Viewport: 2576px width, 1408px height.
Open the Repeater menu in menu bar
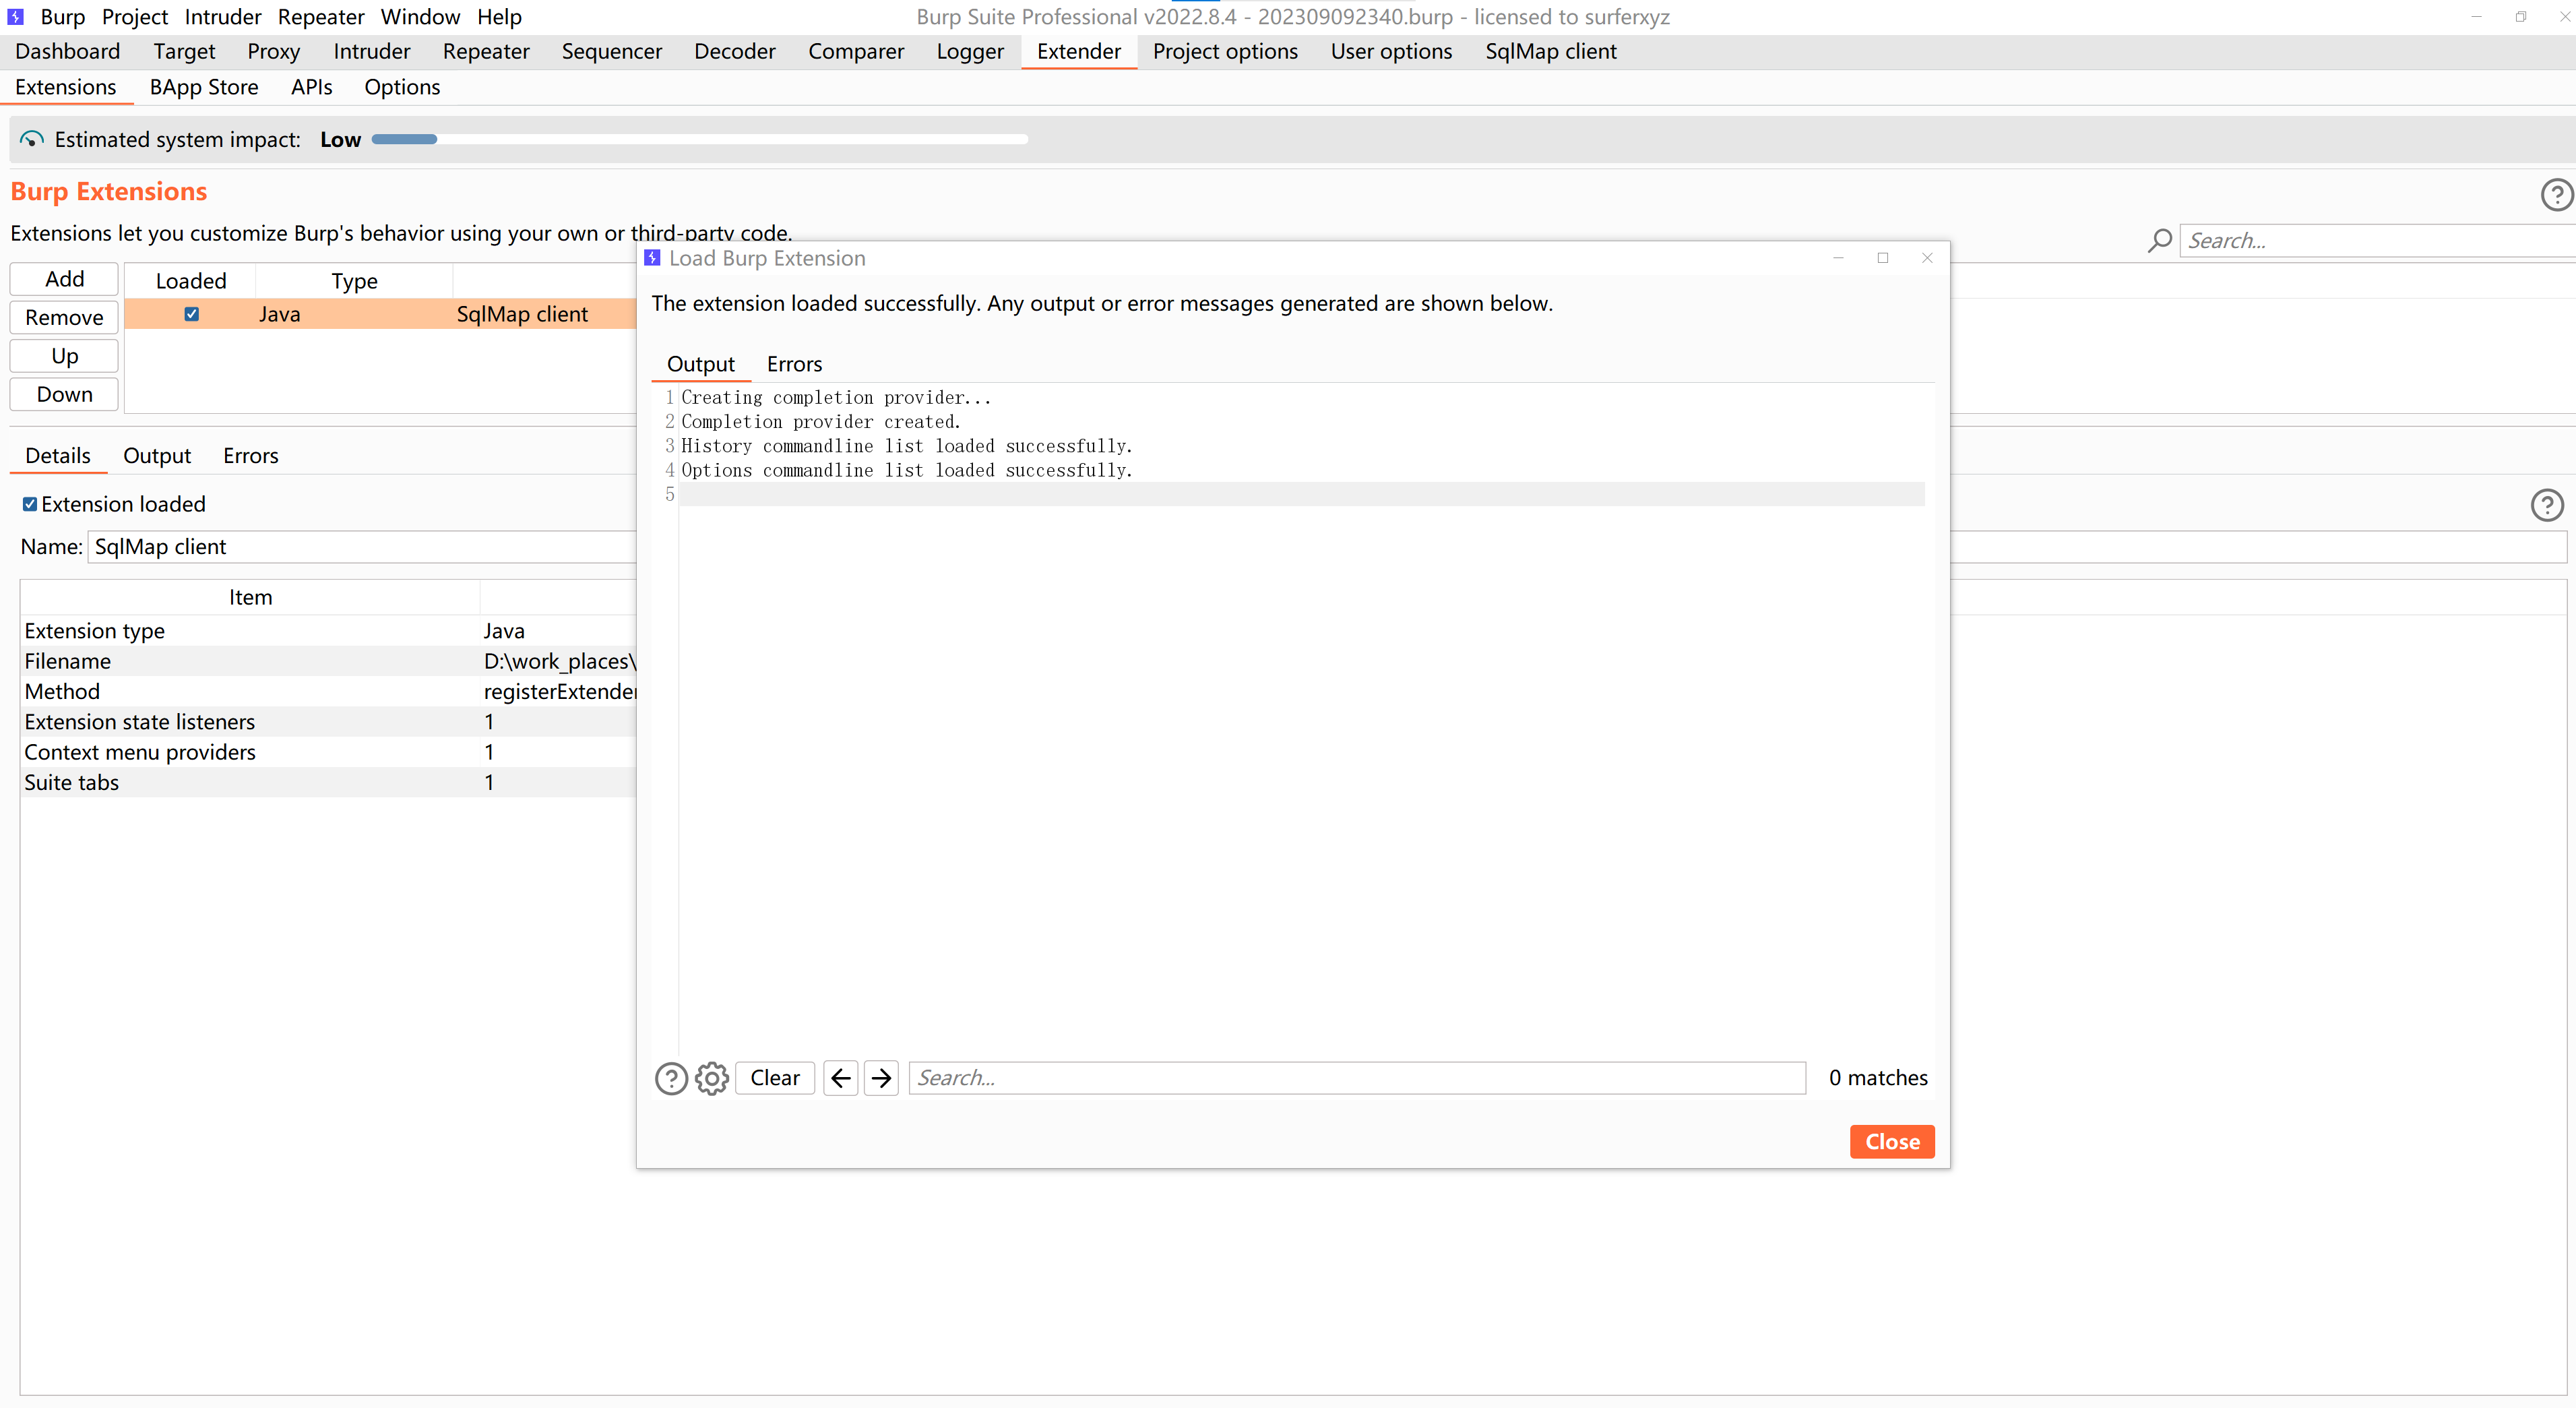(x=320, y=17)
